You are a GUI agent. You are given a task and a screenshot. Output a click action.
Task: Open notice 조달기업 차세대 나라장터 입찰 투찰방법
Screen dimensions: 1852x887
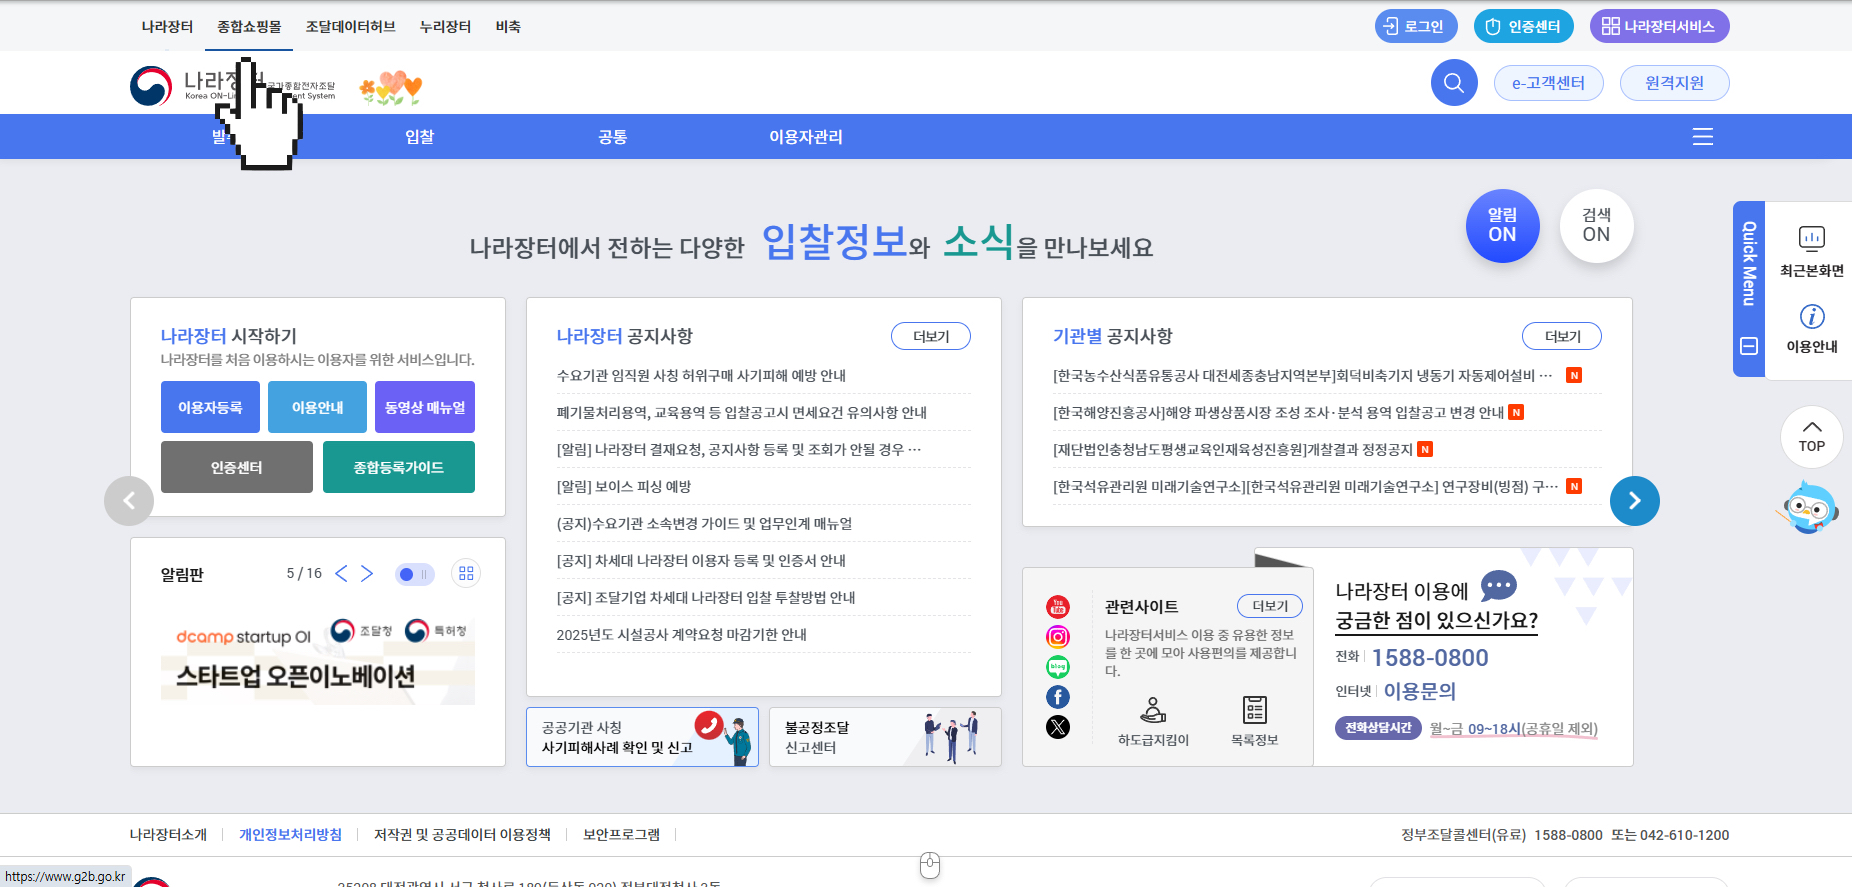[706, 598]
